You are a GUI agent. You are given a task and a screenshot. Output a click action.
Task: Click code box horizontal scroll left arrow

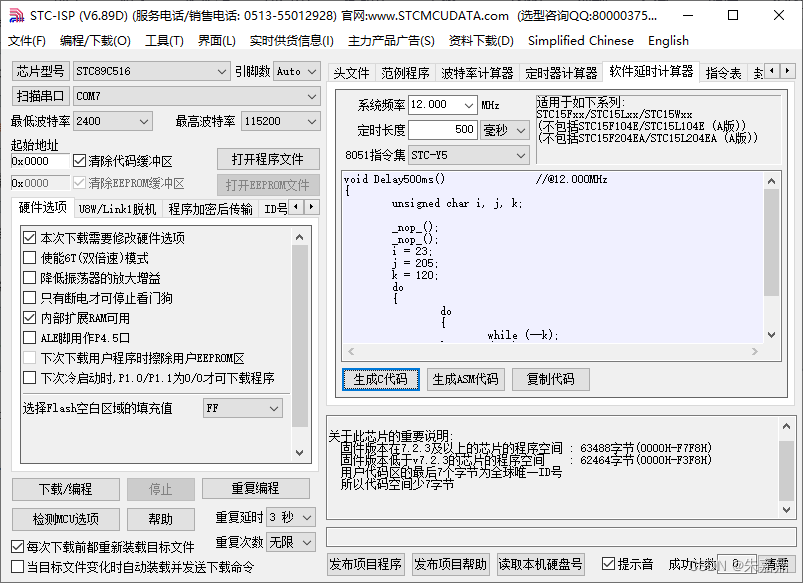351,351
